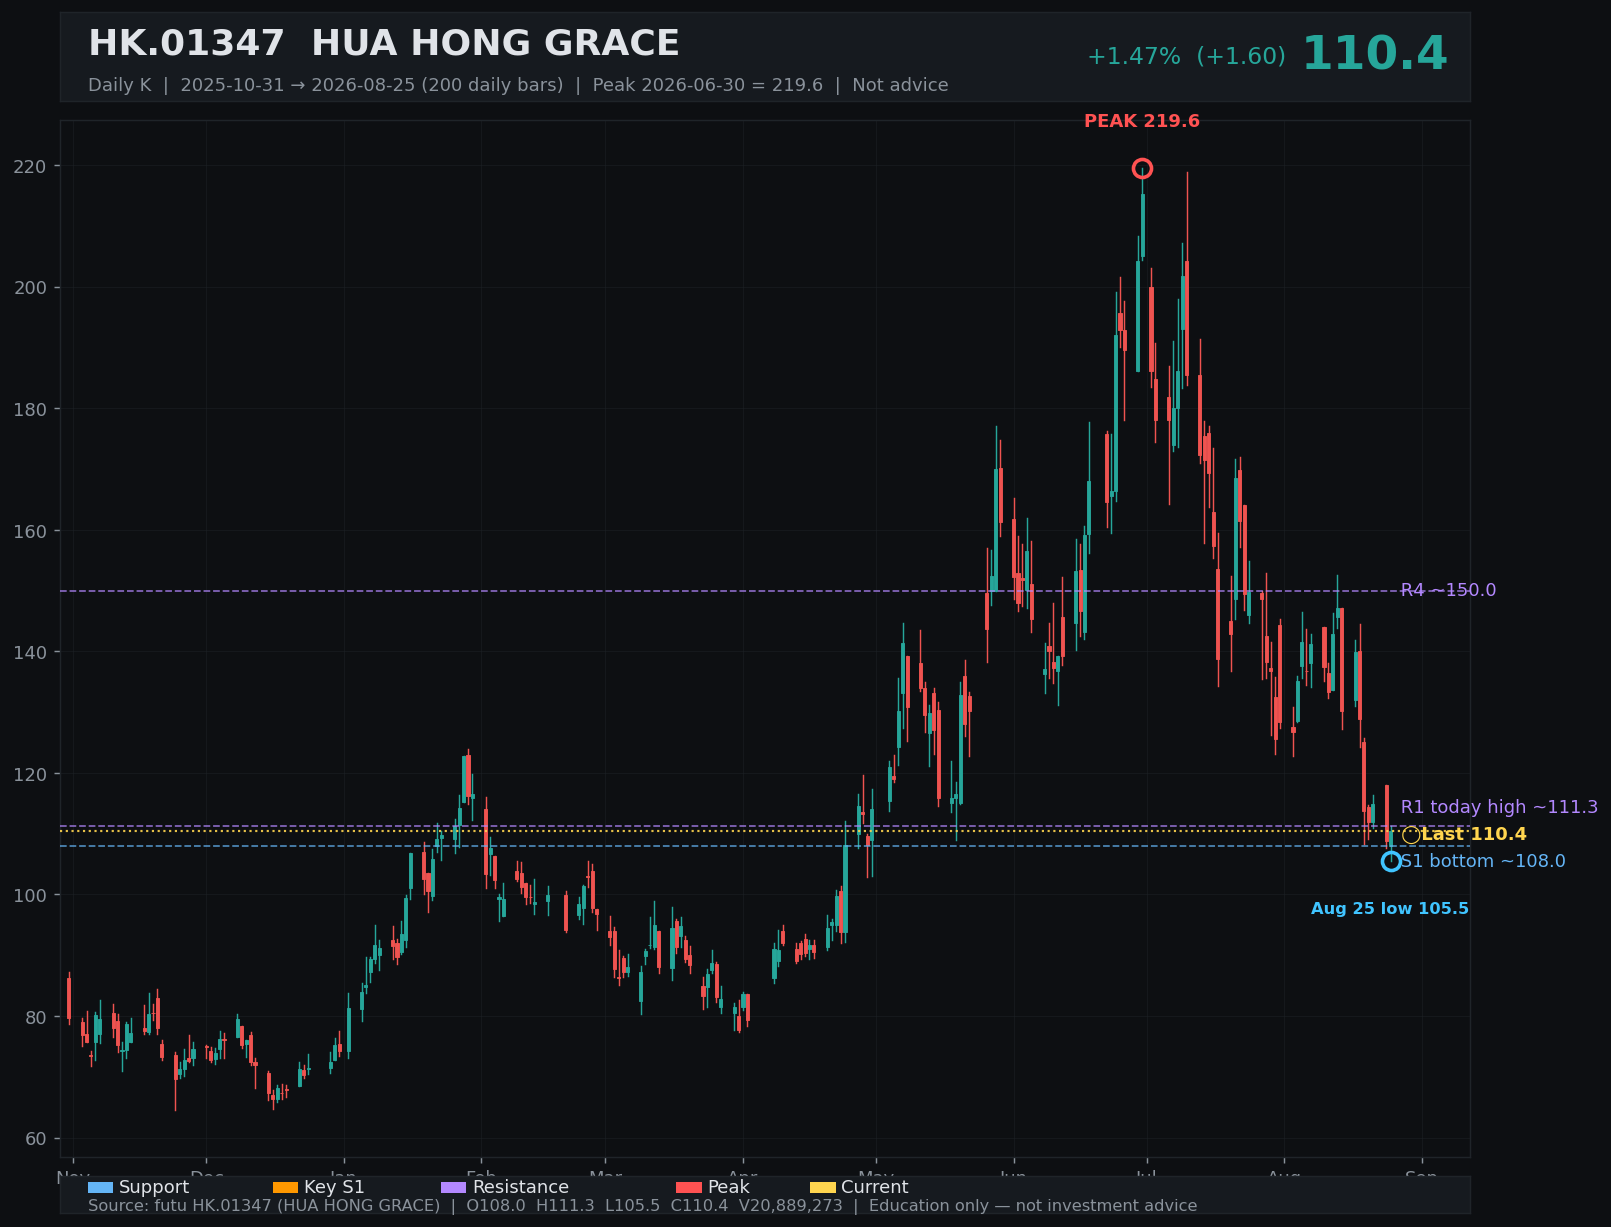Click the 'Source: futu' footer line

642,1206
